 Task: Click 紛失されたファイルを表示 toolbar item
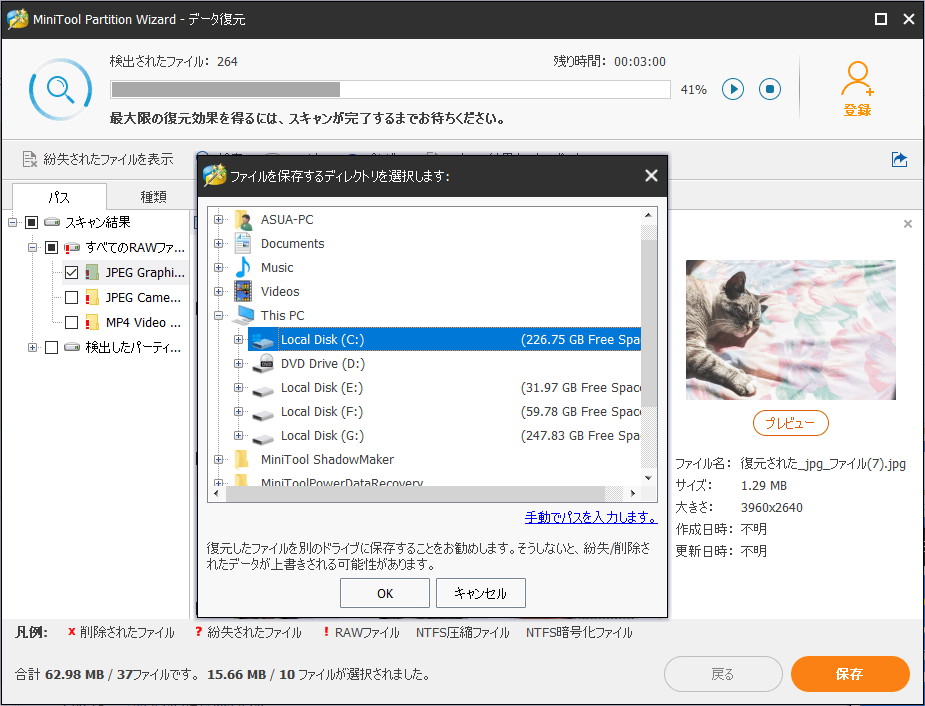[98, 159]
